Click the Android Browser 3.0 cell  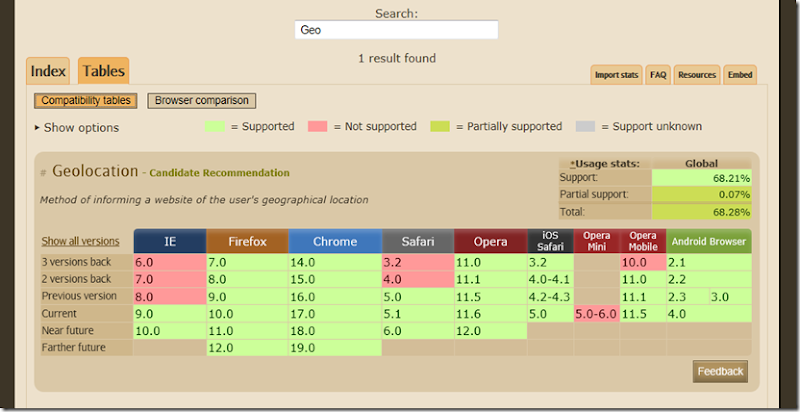[x=730, y=296]
